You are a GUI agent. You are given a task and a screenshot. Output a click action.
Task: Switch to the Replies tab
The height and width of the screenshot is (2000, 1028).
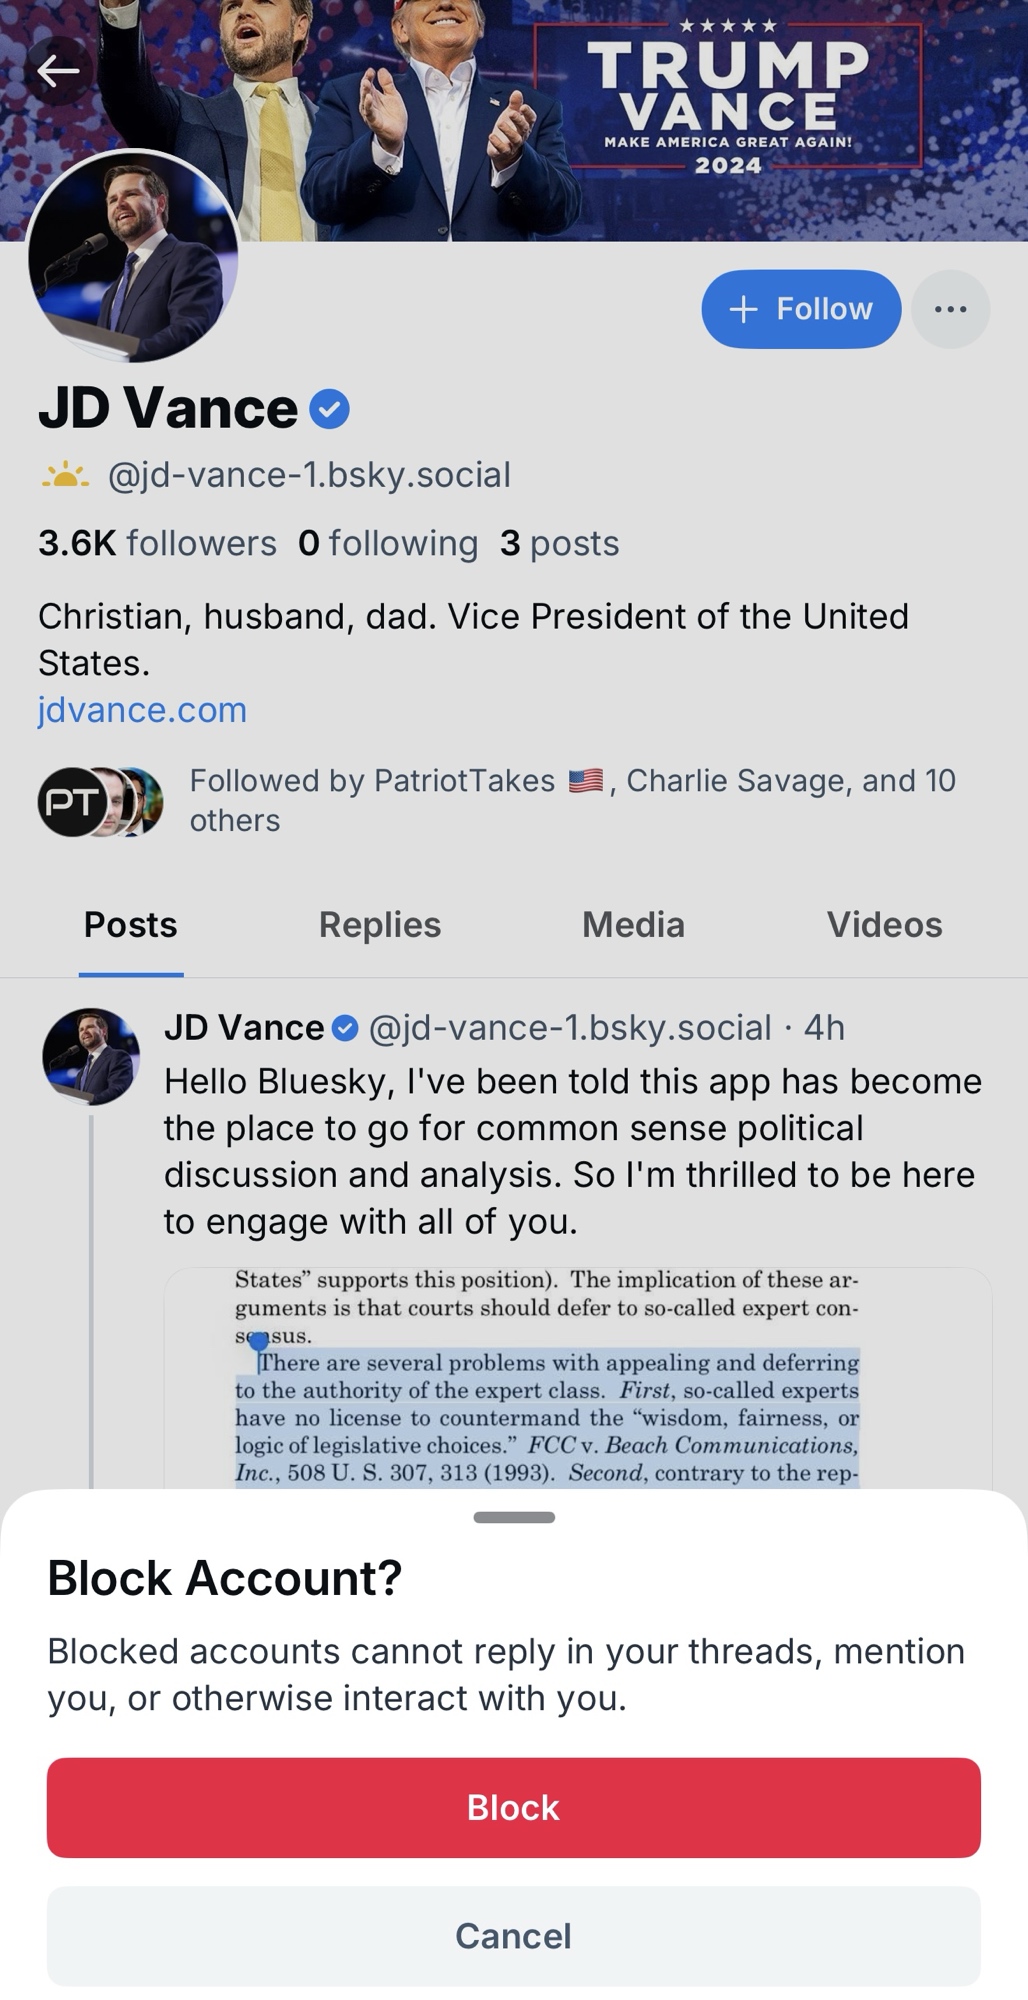(379, 925)
